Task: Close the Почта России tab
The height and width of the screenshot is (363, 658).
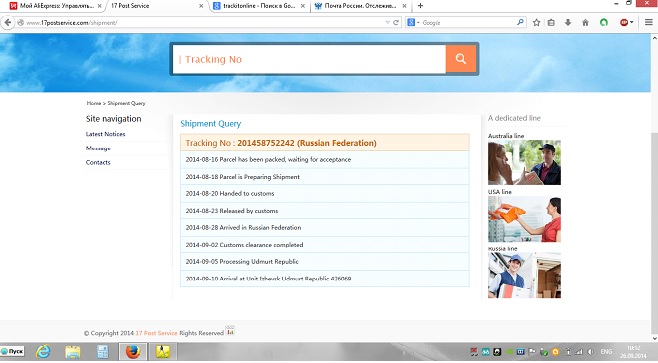Action: (405, 6)
